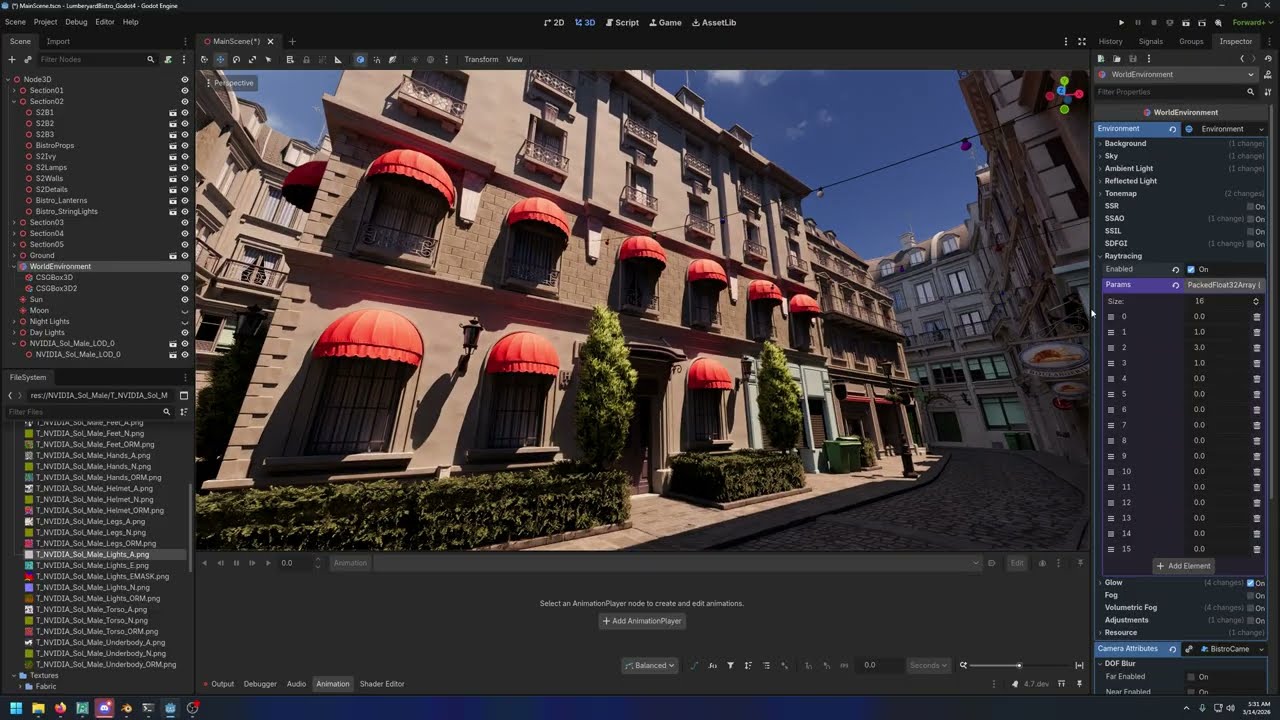The height and width of the screenshot is (720, 1280).
Task: Expand the Night Lights node
Action: click(x=14, y=321)
